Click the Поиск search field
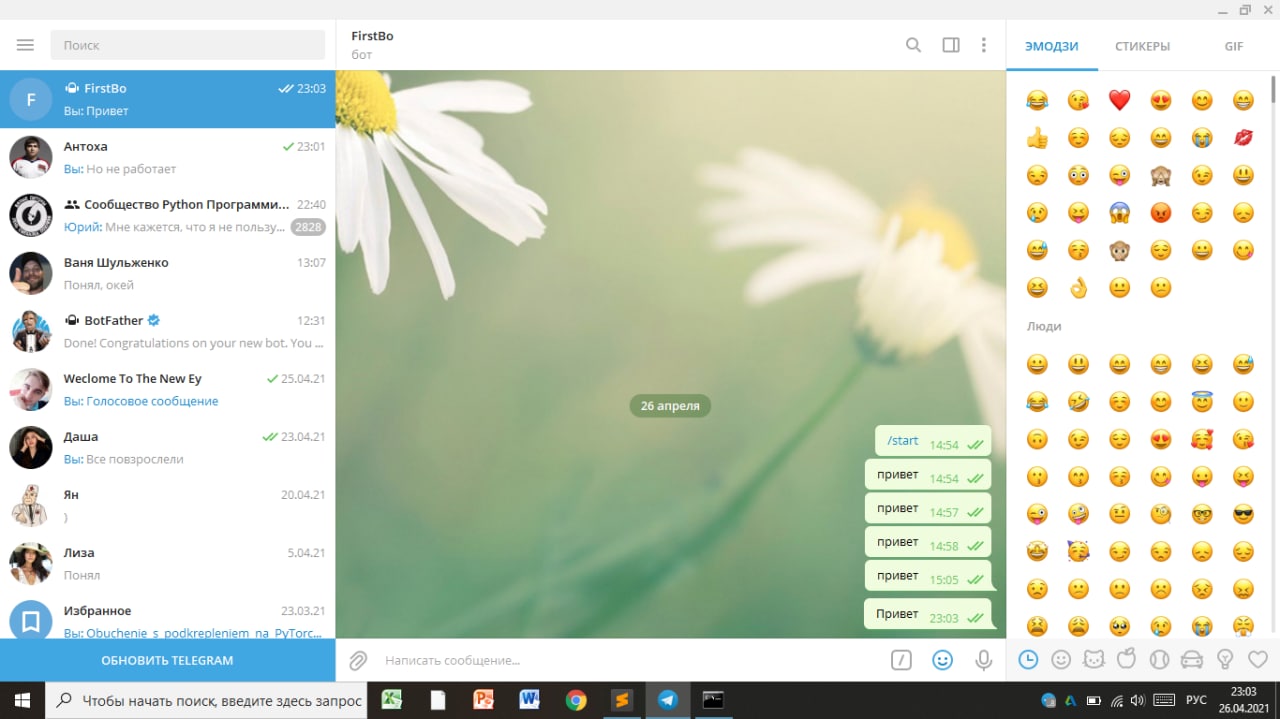 pos(187,45)
